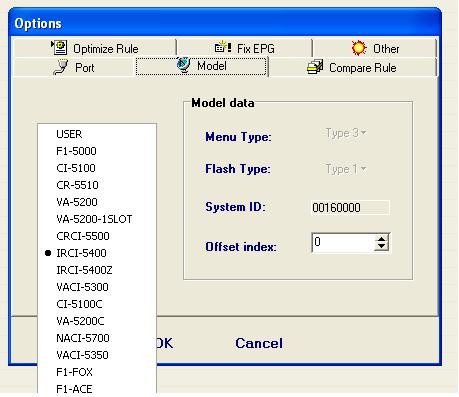Open the Other tab
Image resolution: width=459 pixels, height=397 pixels.
coord(375,48)
